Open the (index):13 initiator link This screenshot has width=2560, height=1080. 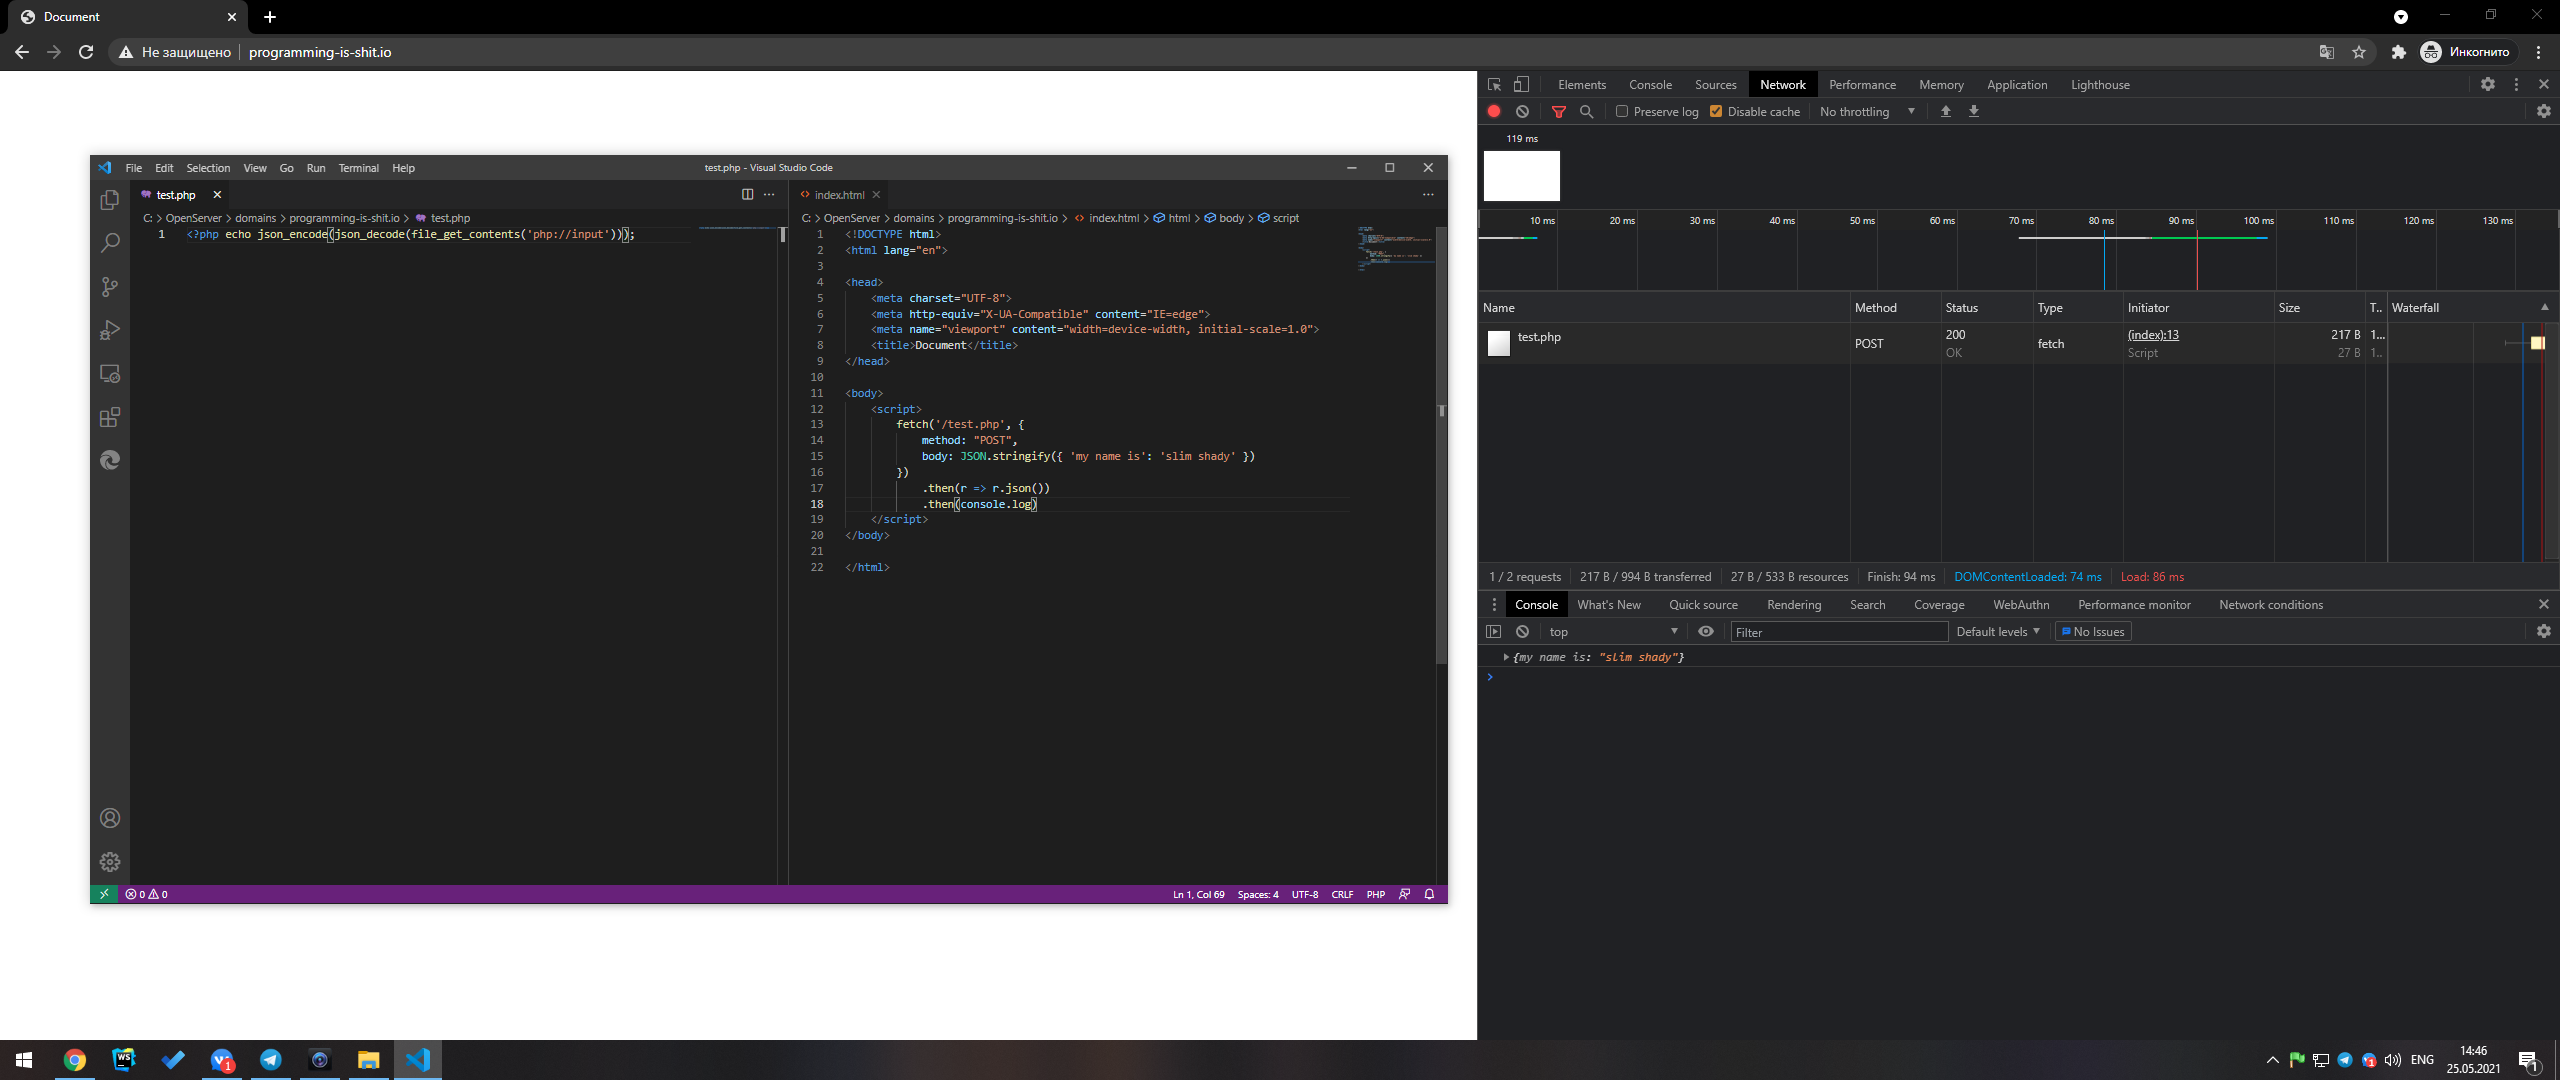(2153, 335)
